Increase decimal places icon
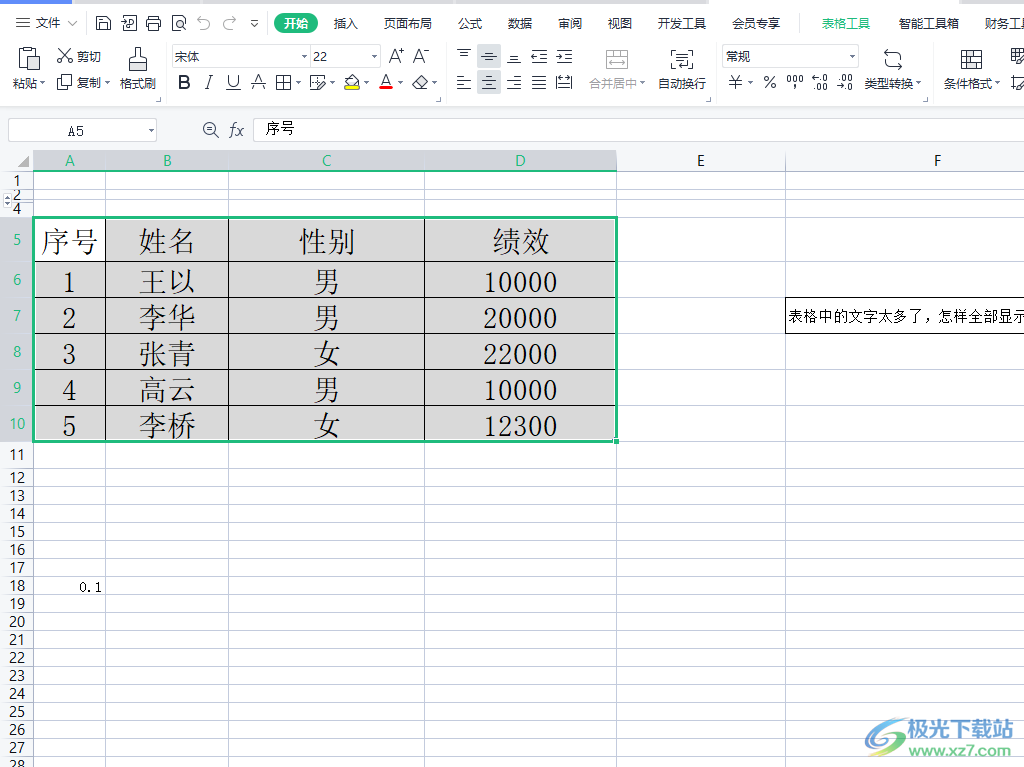1024x767 pixels. [820, 82]
